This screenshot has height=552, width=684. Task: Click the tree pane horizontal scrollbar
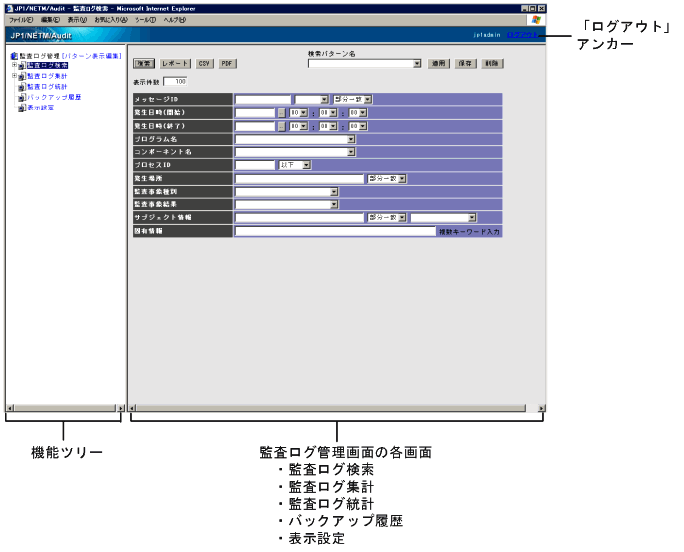(65, 408)
